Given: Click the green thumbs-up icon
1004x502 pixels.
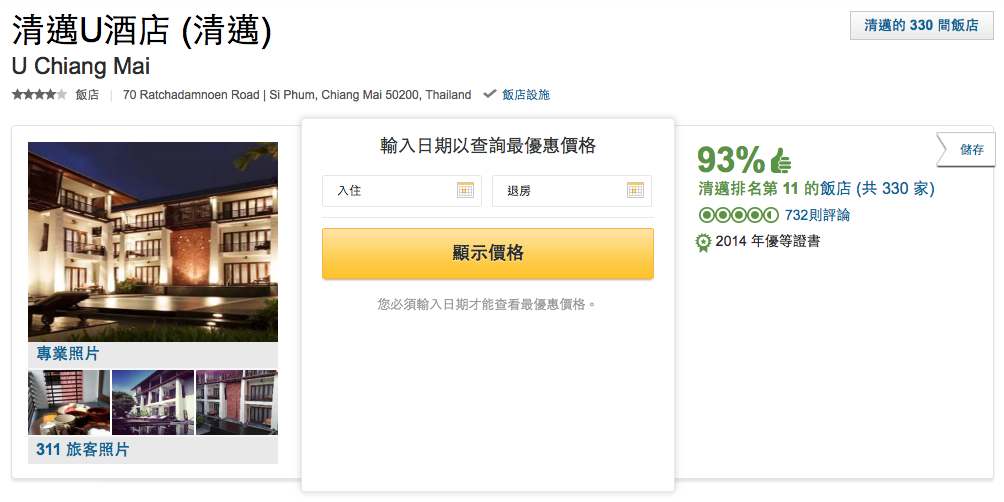Looking at the screenshot, I should (x=780, y=160).
